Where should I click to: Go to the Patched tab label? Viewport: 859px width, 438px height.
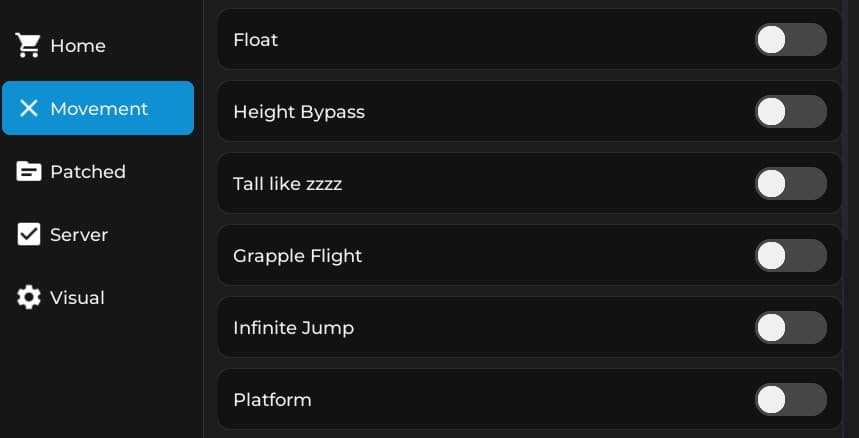coord(88,172)
